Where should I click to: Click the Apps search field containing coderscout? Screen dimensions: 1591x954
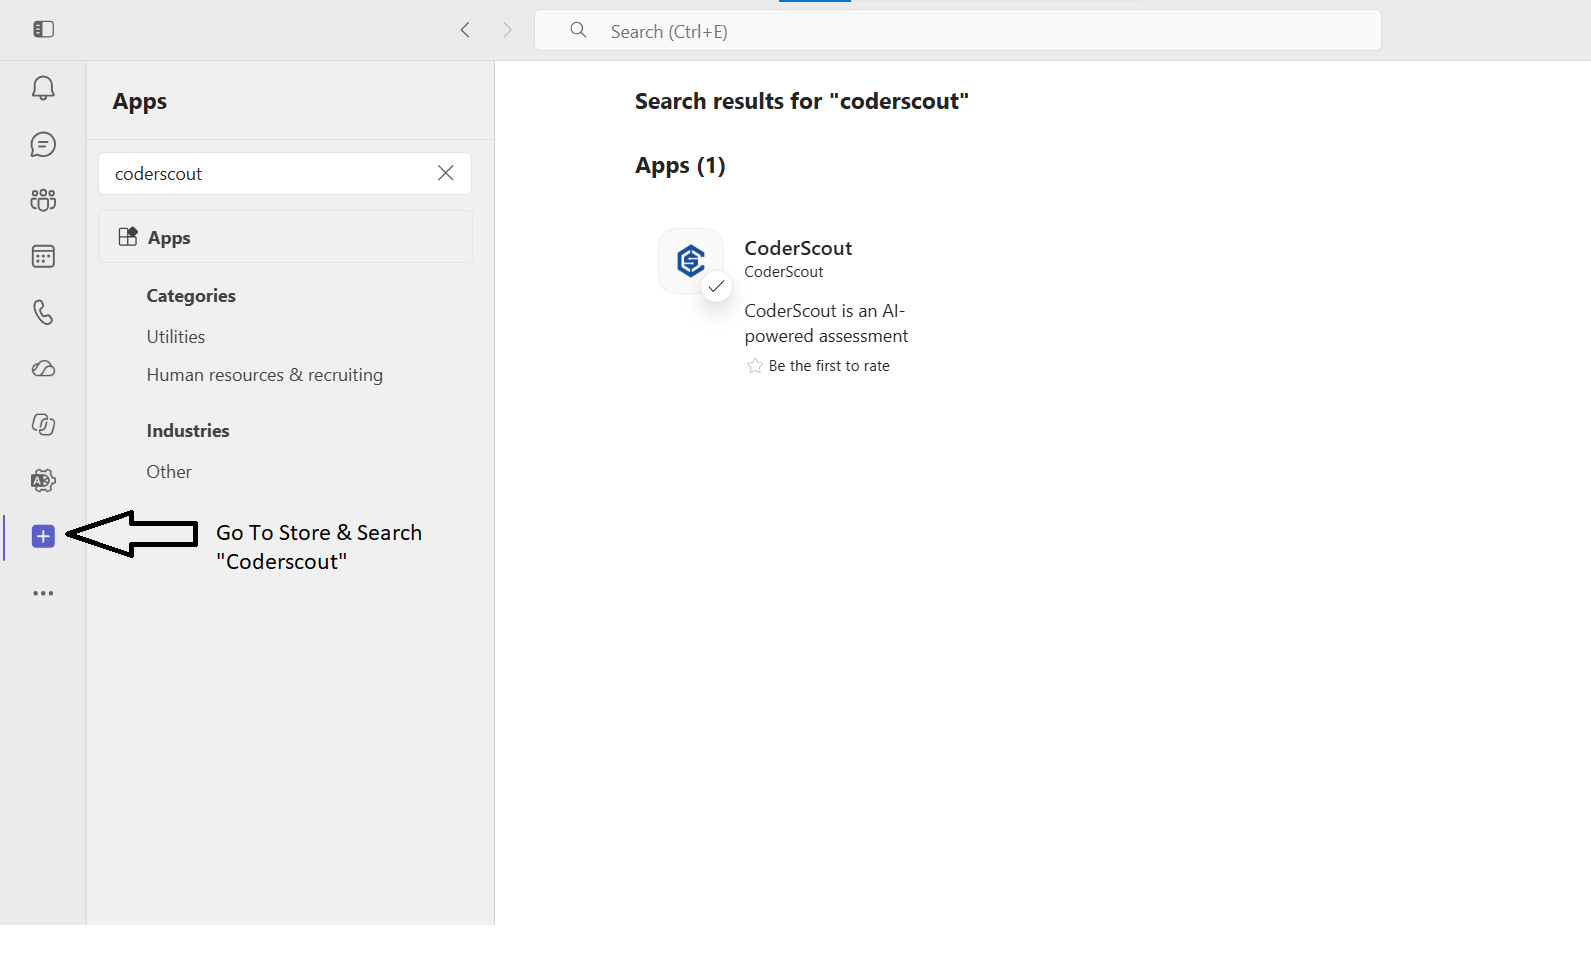click(x=285, y=174)
